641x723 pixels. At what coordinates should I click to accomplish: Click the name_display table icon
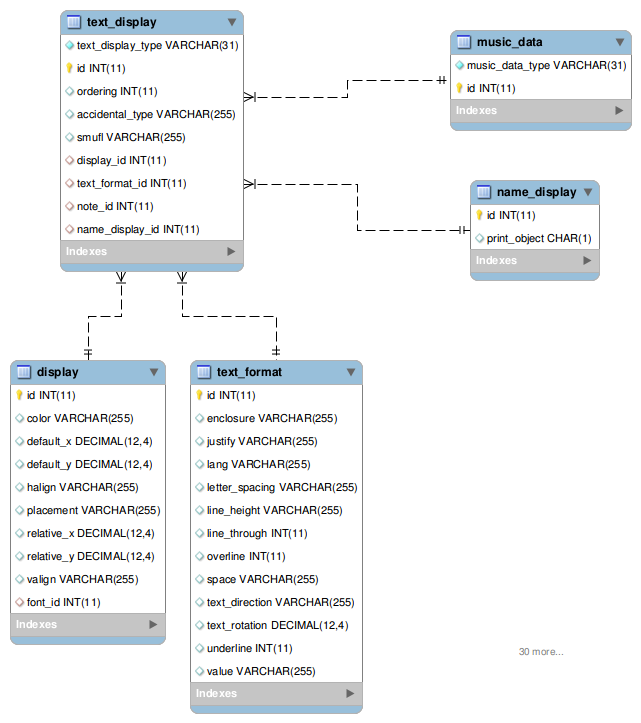(x=483, y=192)
